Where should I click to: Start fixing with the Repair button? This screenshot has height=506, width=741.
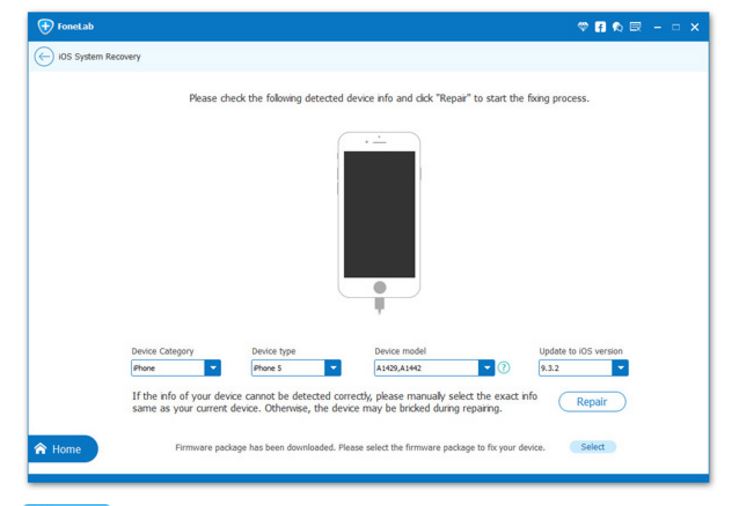[x=592, y=402]
